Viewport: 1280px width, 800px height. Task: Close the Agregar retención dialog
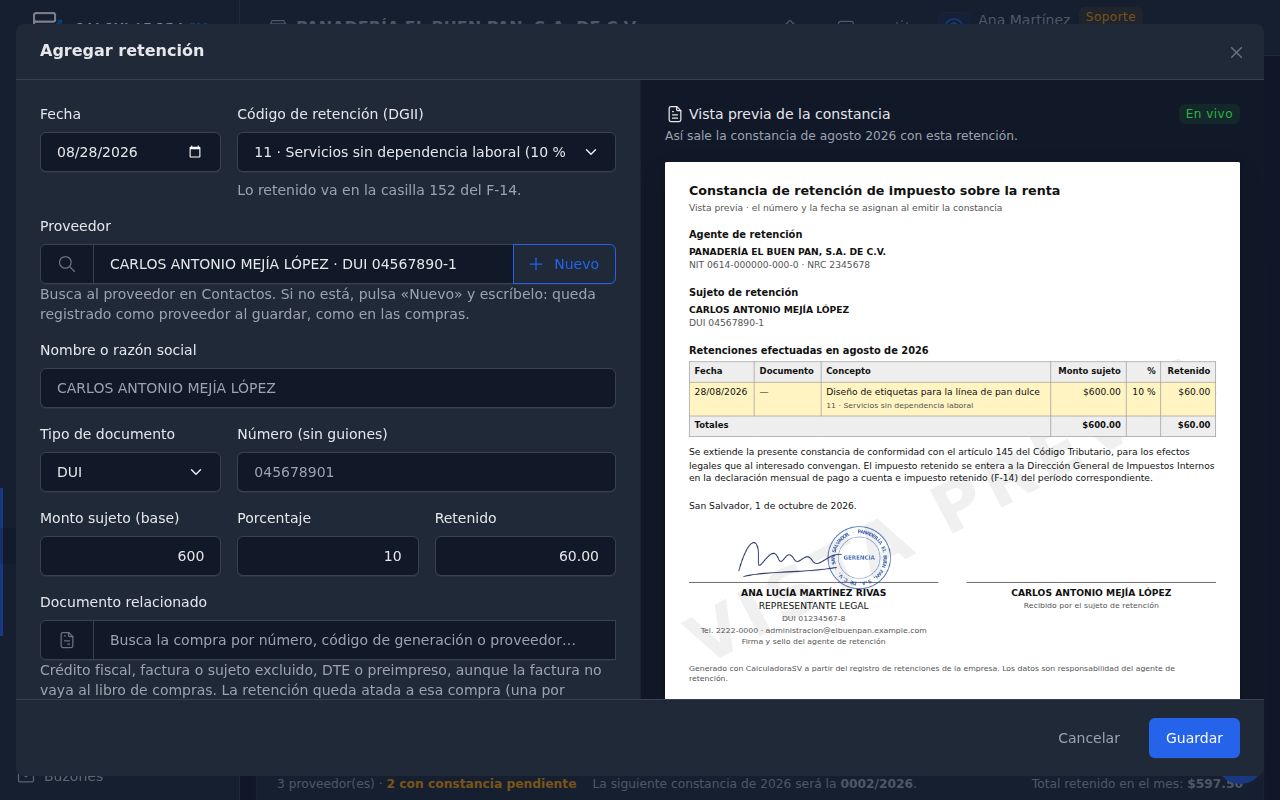pyautogui.click(x=1236, y=52)
